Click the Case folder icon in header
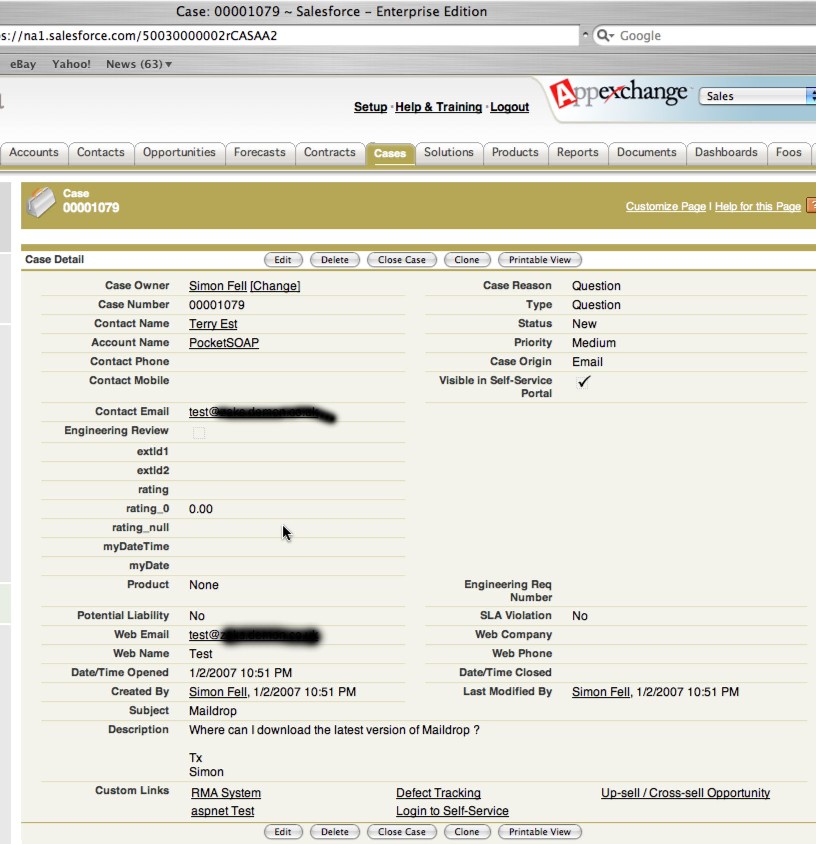 pos(41,202)
